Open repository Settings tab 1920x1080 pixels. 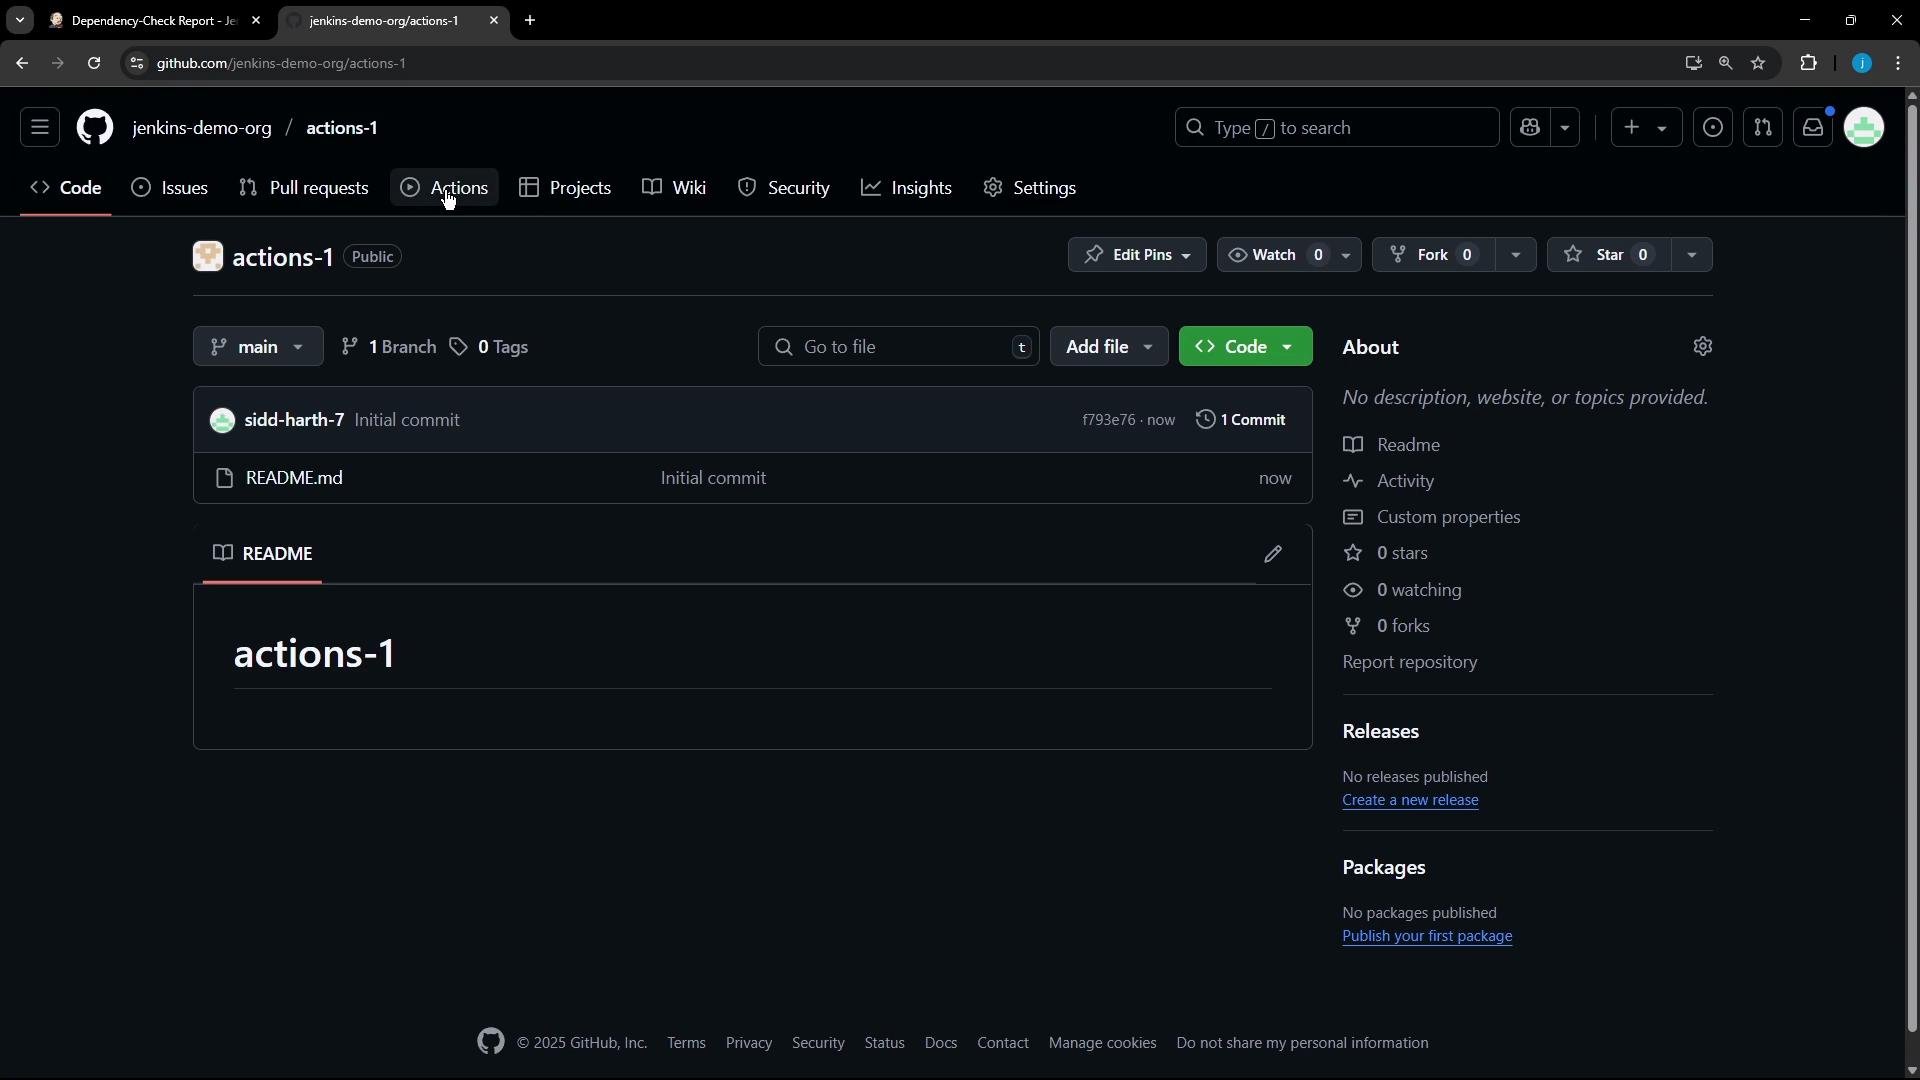[1030, 188]
